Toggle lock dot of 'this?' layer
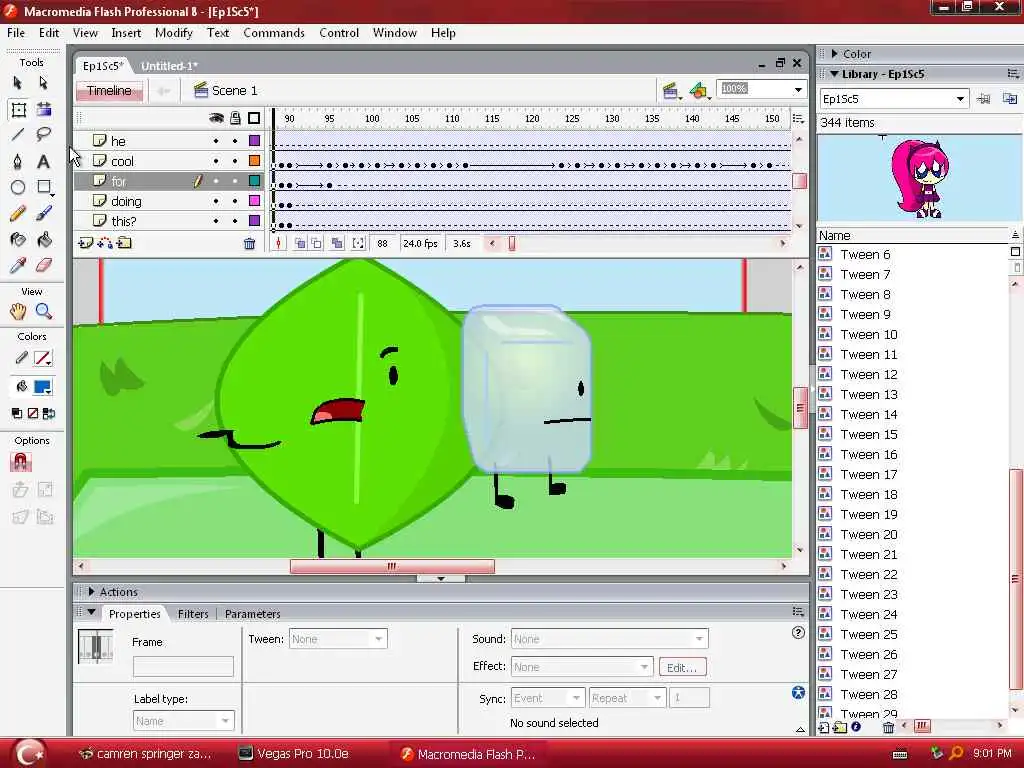This screenshot has width=1024, height=768. point(235,221)
